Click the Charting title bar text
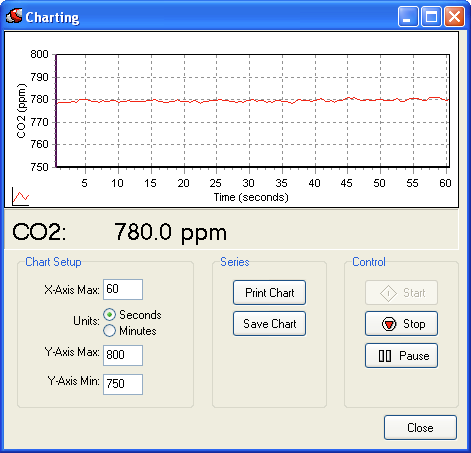471x453 pixels. pyautogui.click(x=52, y=17)
